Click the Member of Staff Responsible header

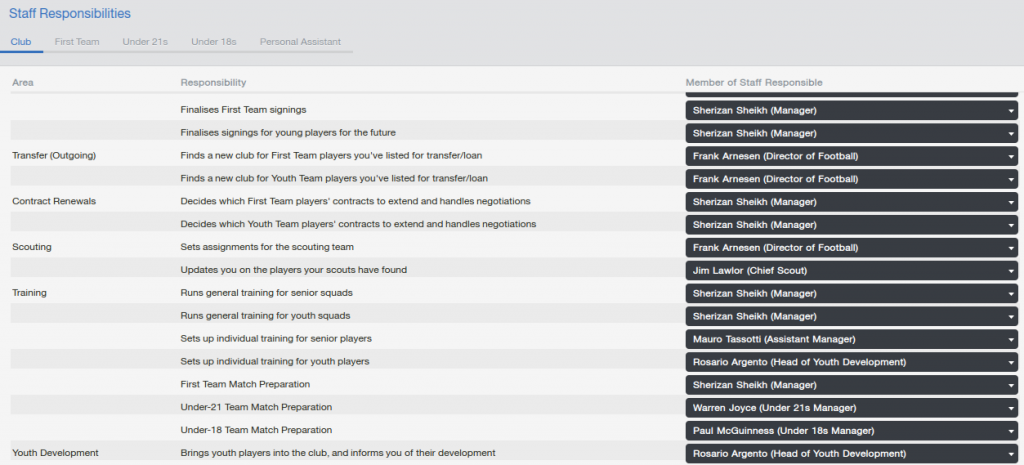click(x=753, y=82)
